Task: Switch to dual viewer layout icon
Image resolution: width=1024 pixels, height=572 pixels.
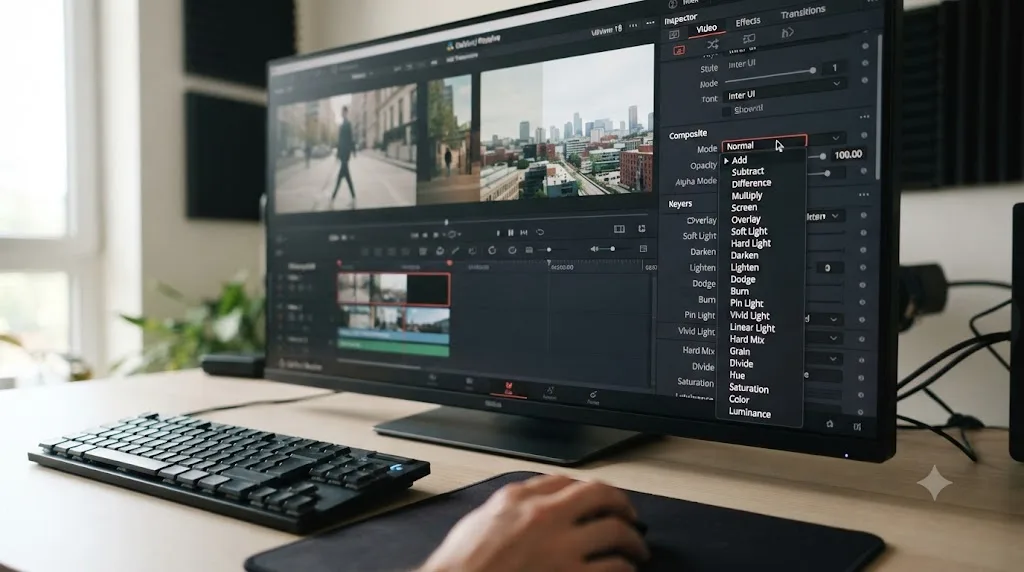Action: pyautogui.click(x=619, y=229)
